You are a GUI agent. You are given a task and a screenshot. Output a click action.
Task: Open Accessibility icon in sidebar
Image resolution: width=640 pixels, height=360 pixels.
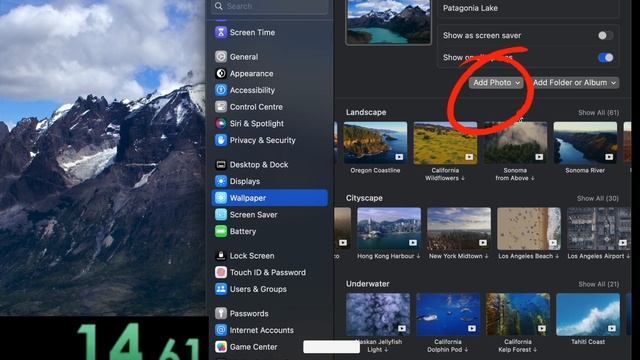point(221,90)
